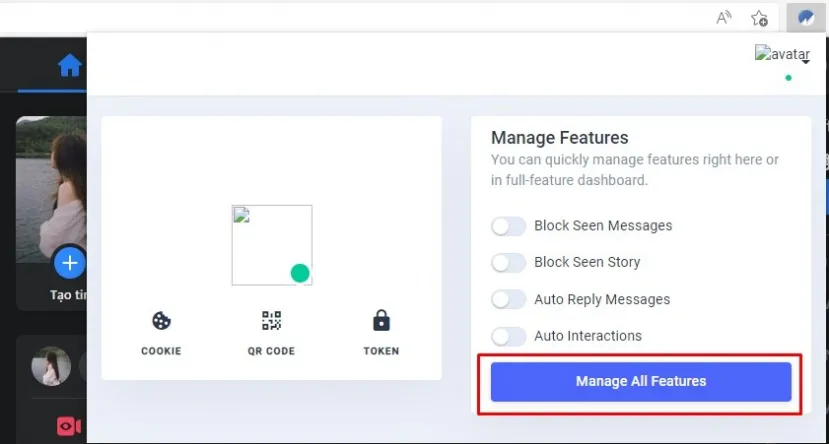Click the Read Aloud icon in address bar
This screenshot has height=444, width=829.
click(725, 17)
